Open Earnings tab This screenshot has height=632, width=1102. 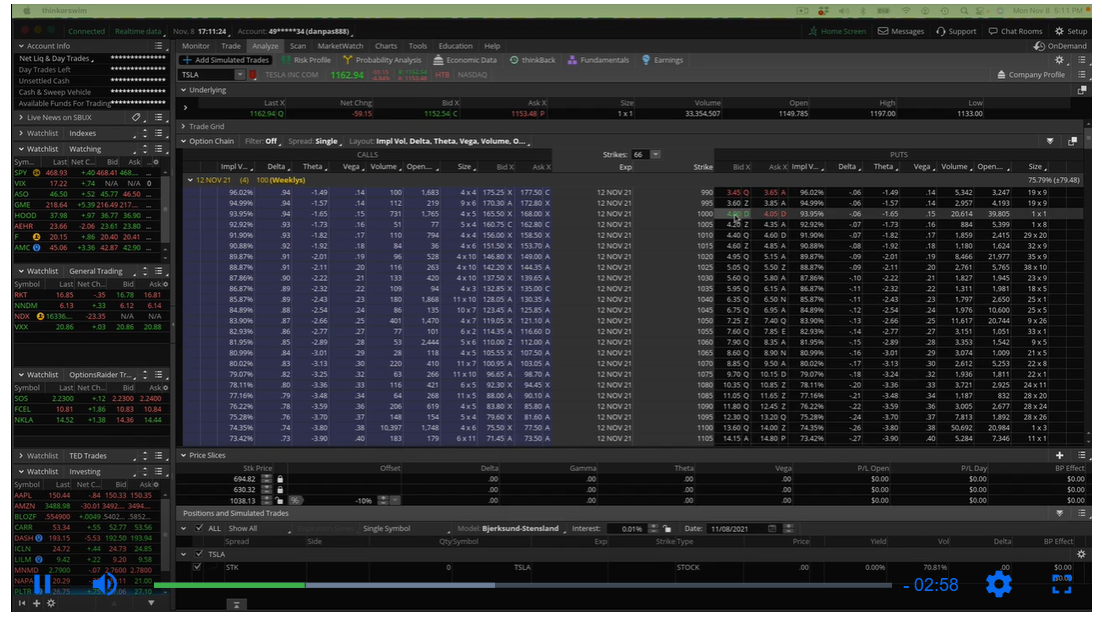coord(662,60)
